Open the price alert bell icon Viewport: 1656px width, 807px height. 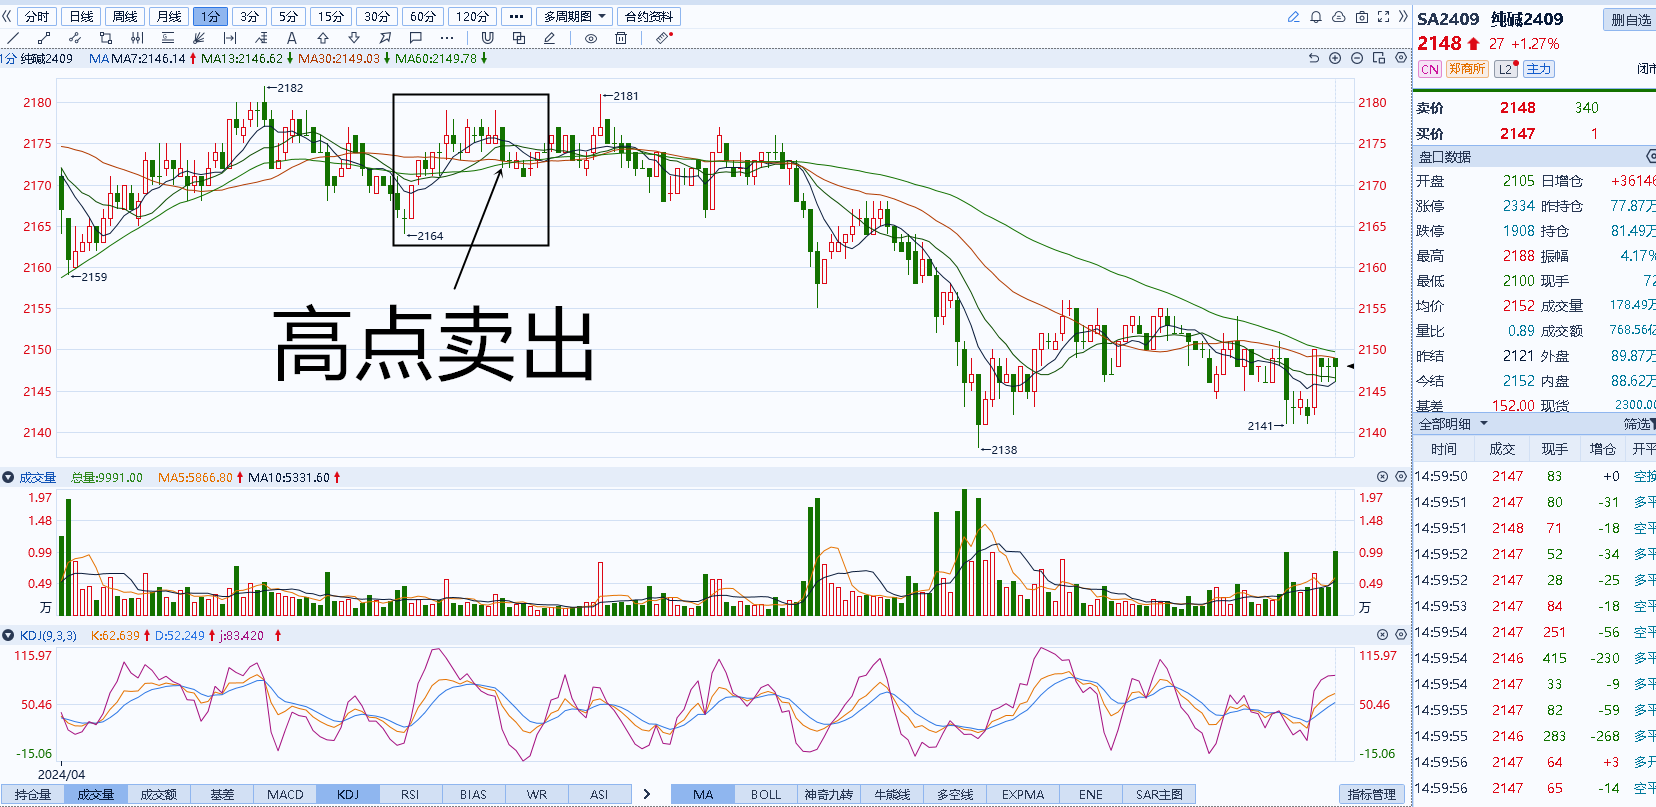(1316, 17)
